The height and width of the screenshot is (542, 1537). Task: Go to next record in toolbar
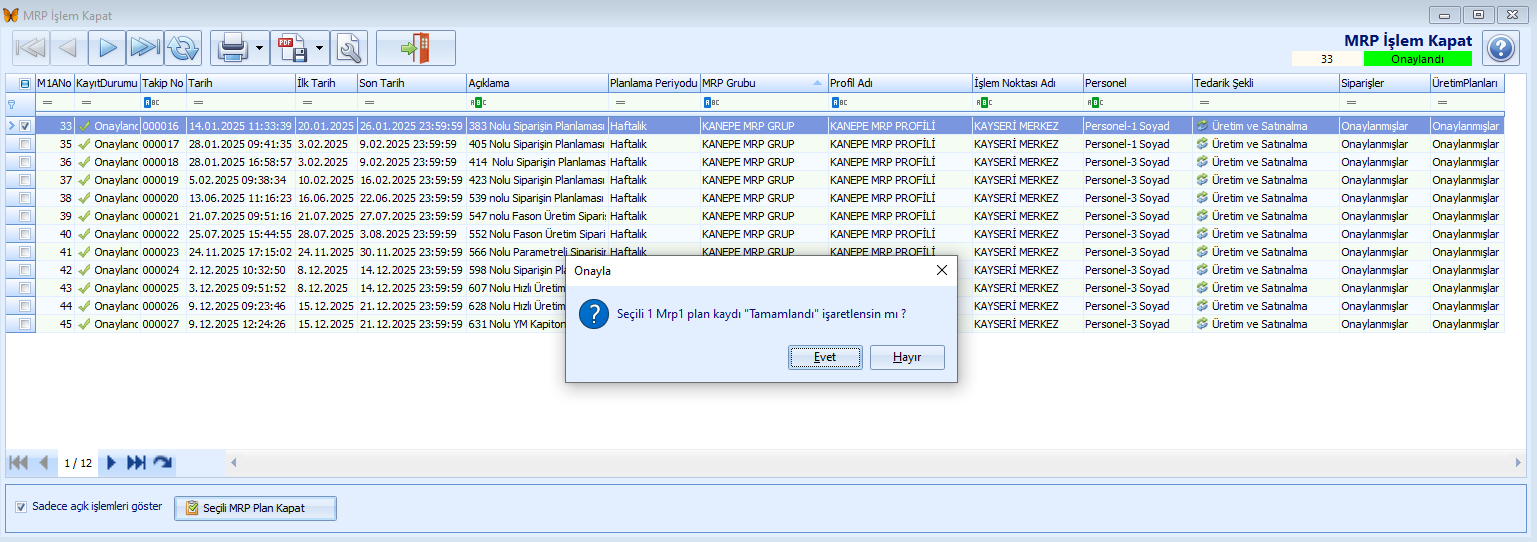(x=106, y=47)
